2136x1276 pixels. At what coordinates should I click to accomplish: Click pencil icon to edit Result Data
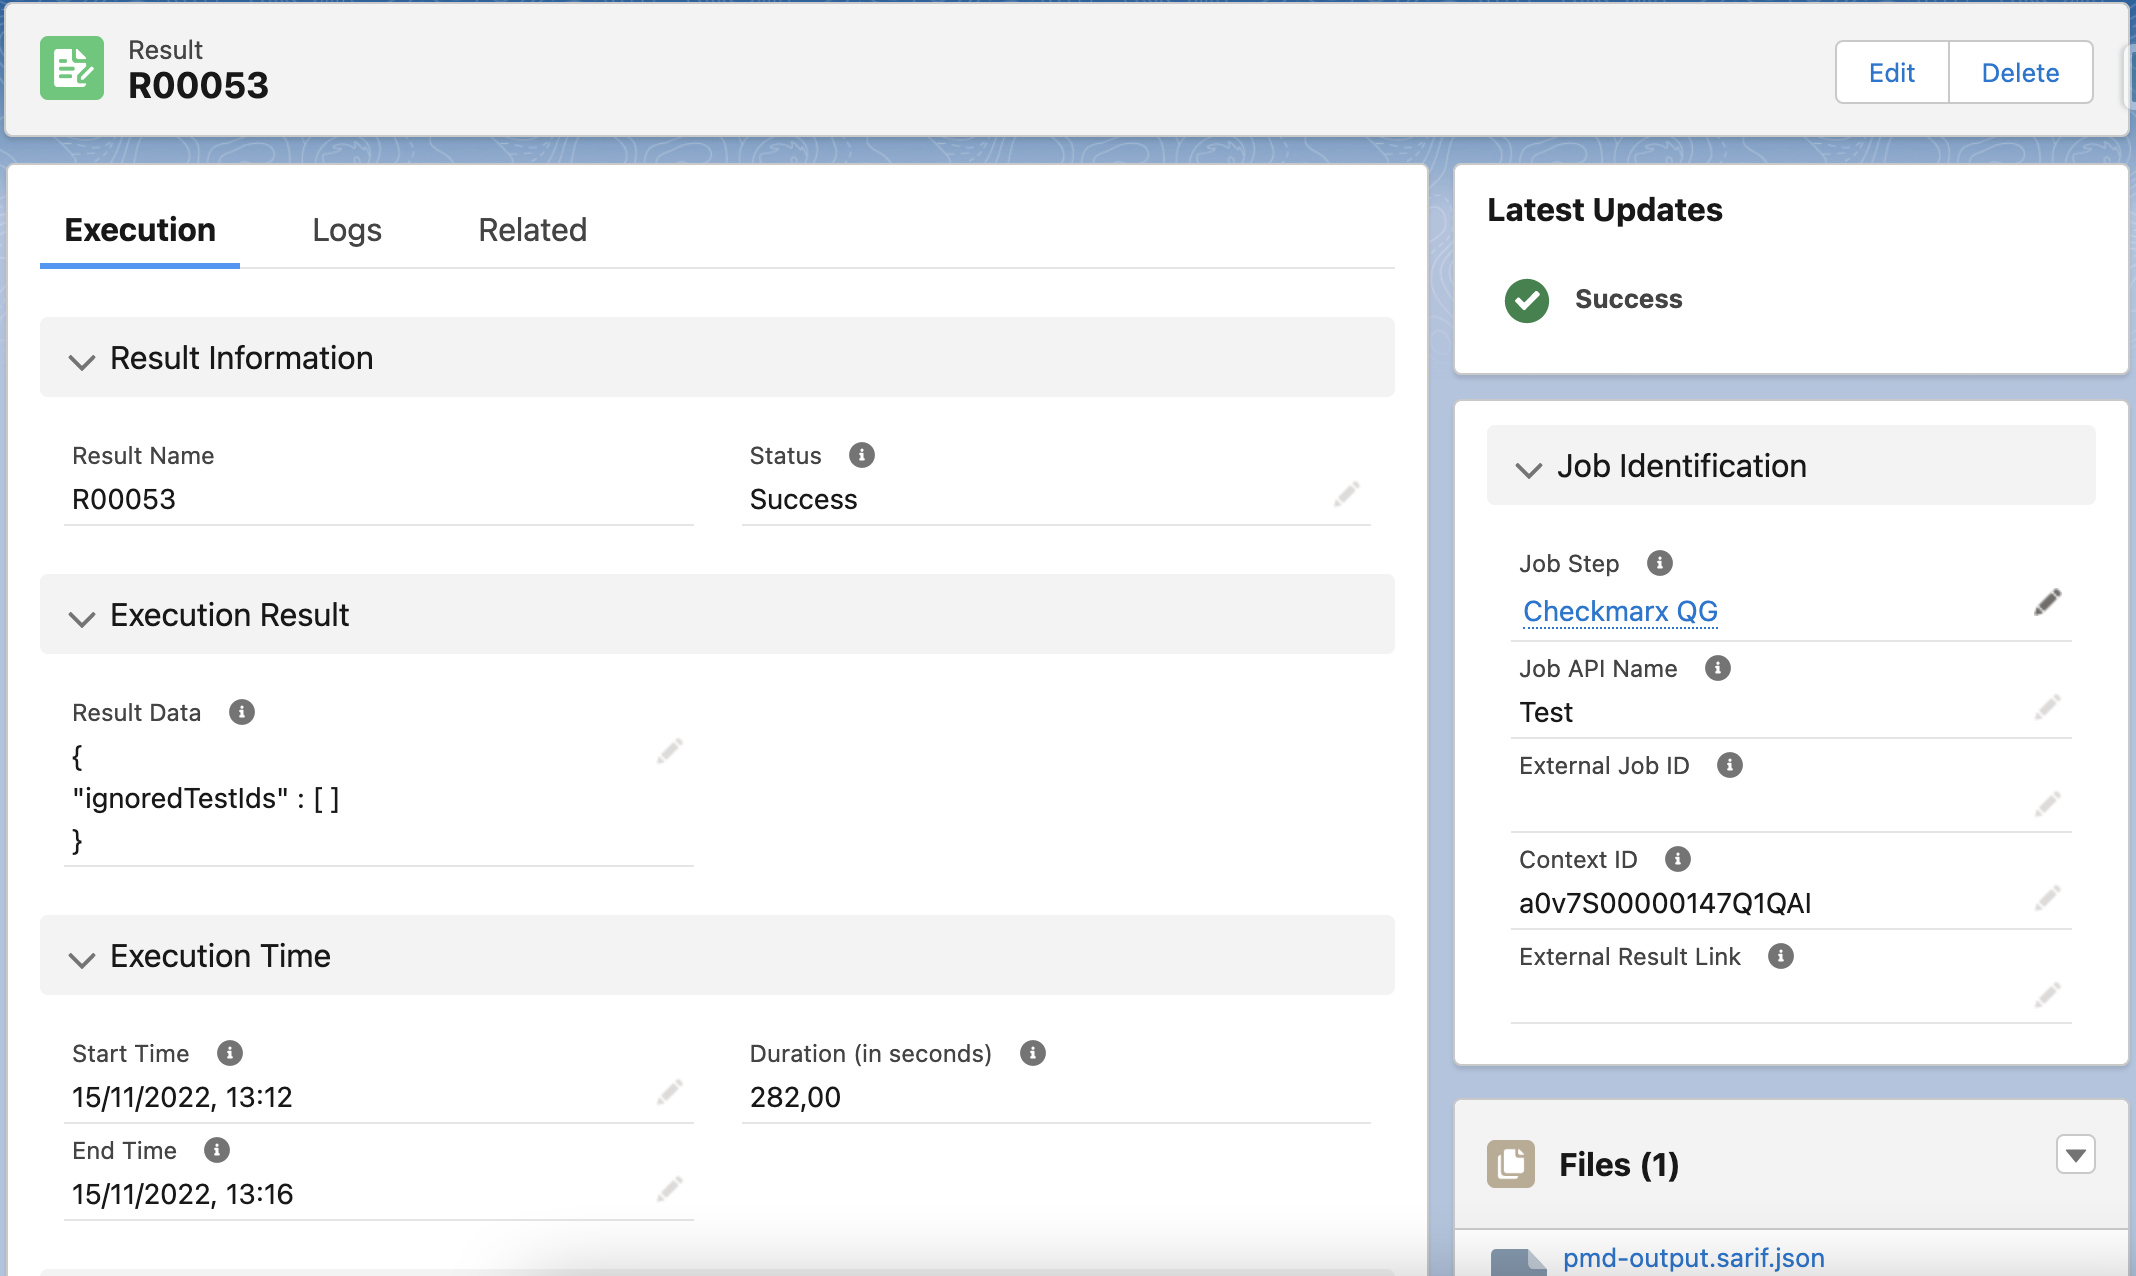(670, 750)
